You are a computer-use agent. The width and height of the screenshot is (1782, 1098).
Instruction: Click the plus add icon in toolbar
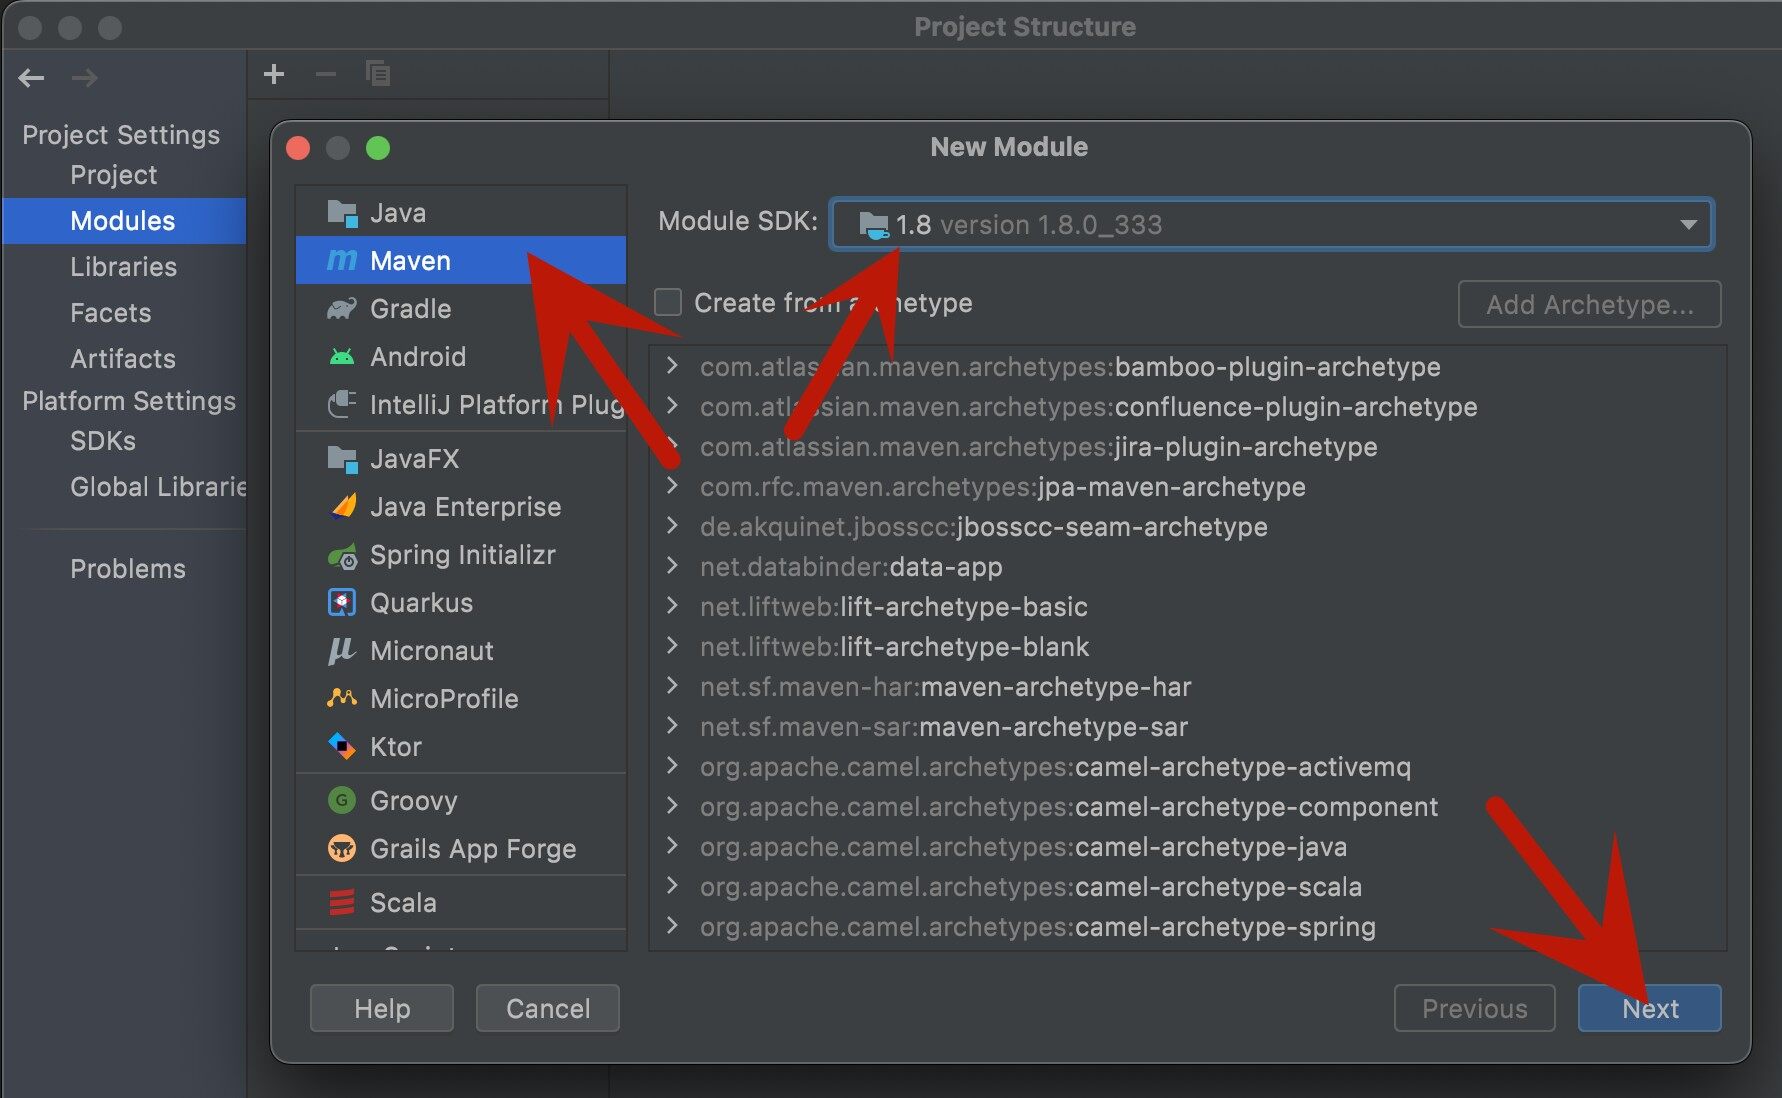tap(274, 75)
